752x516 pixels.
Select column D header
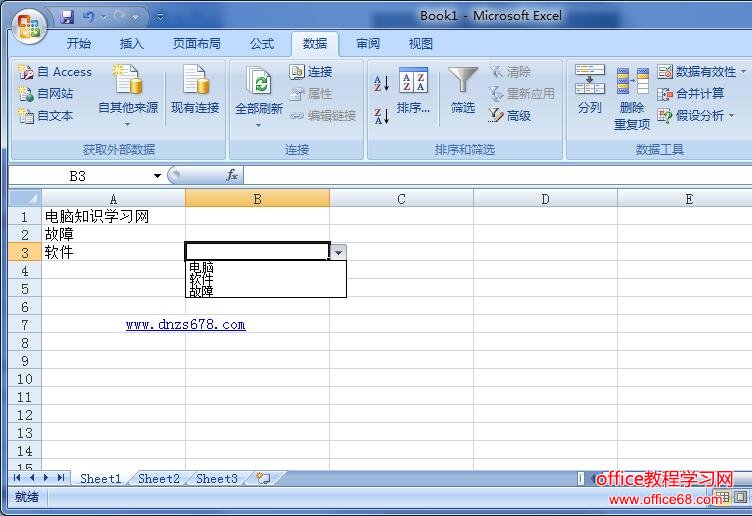[x=545, y=199]
